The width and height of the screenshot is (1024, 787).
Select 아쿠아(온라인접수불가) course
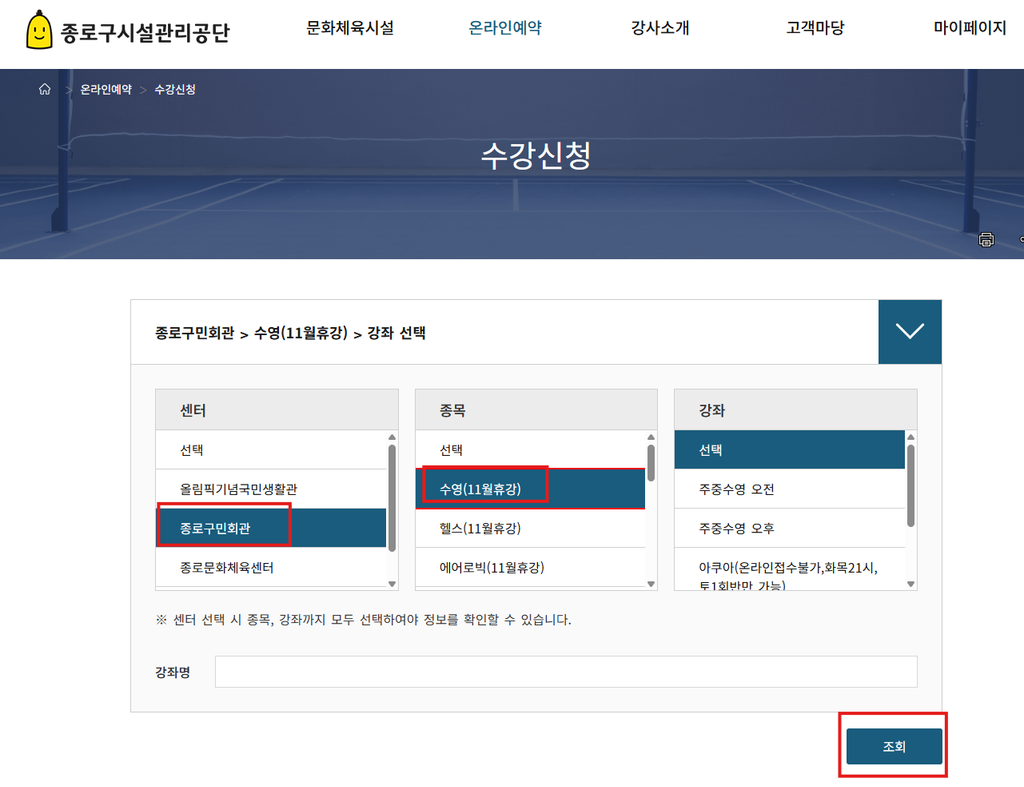pyautogui.click(x=790, y=570)
